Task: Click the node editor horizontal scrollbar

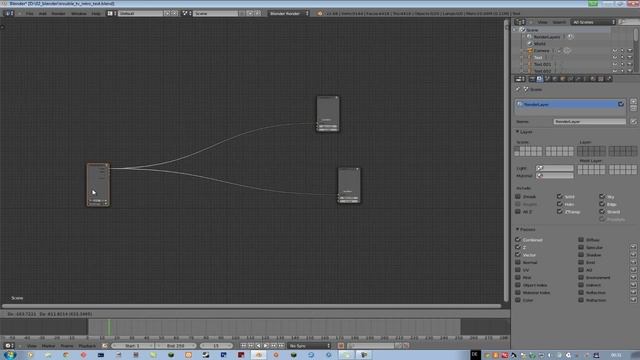Action: pos(251,306)
